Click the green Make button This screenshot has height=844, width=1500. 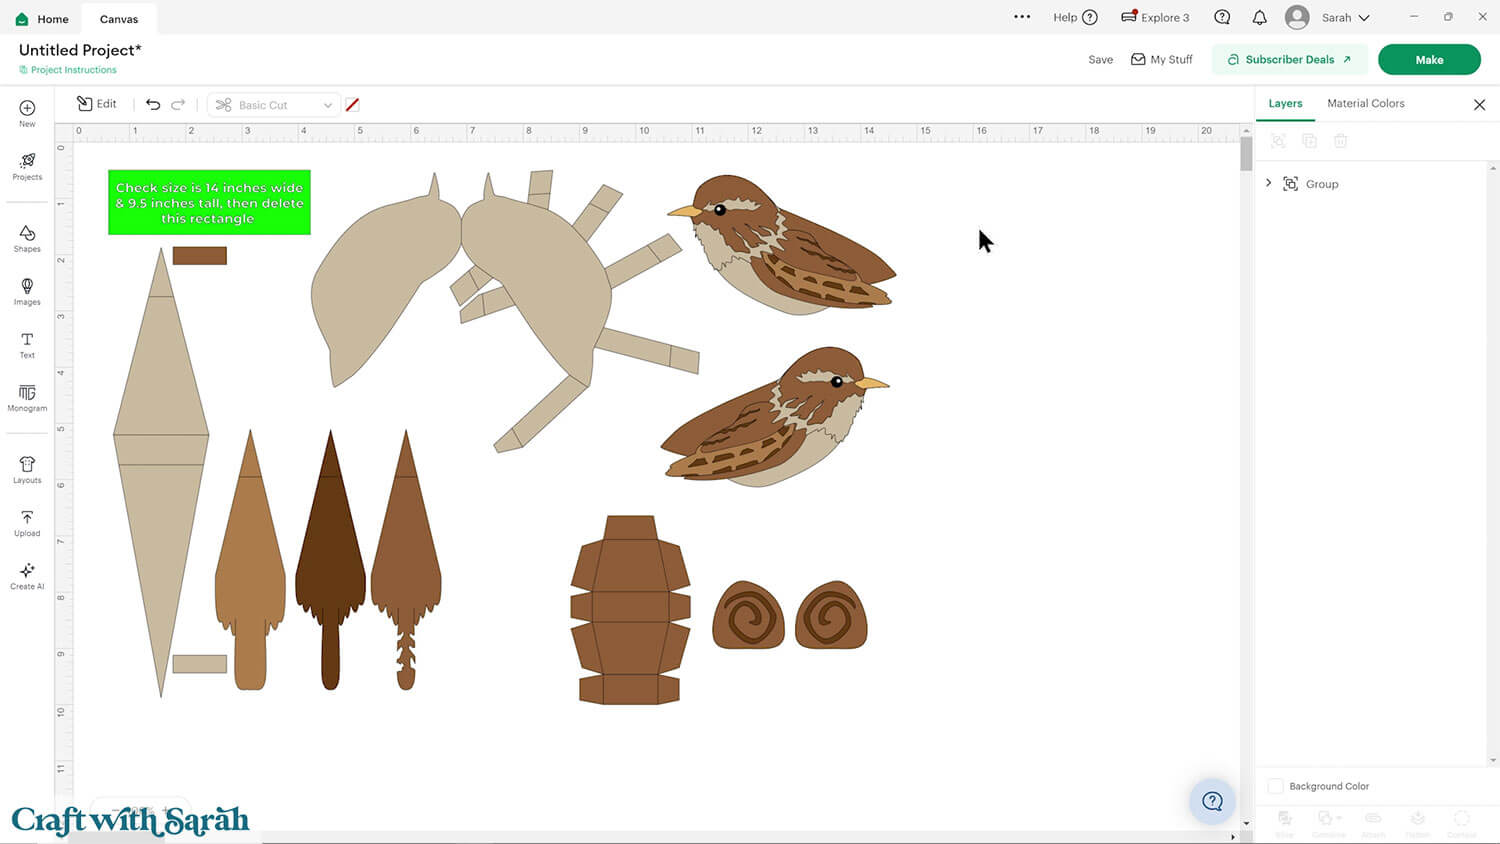pyautogui.click(x=1428, y=60)
